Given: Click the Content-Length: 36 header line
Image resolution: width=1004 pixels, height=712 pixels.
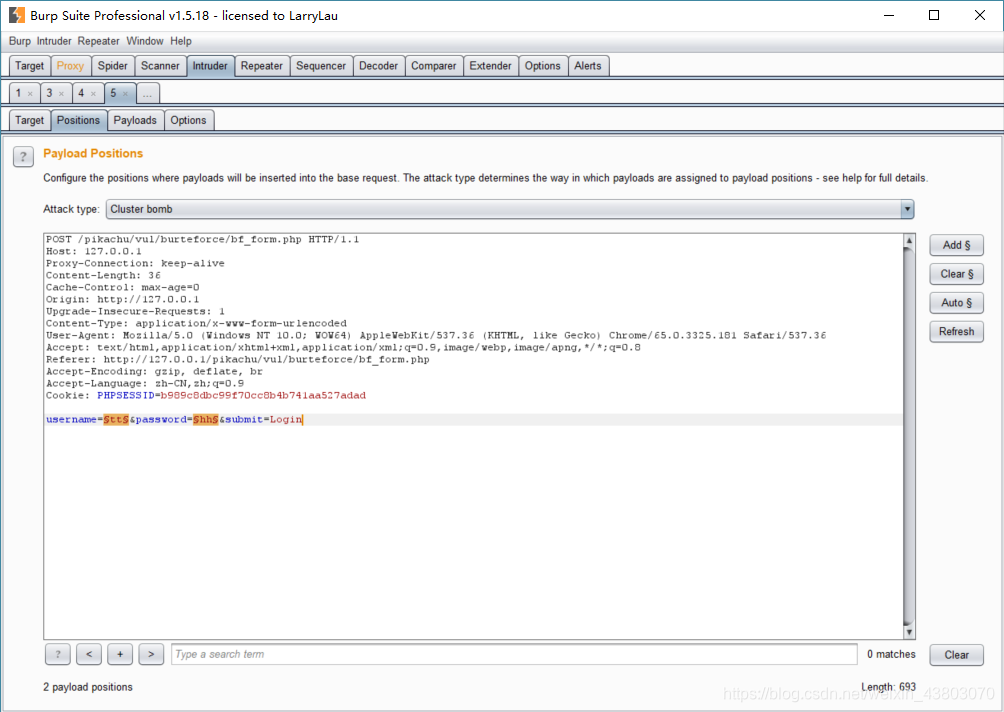Looking at the screenshot, I should click(x=103, y=275).
